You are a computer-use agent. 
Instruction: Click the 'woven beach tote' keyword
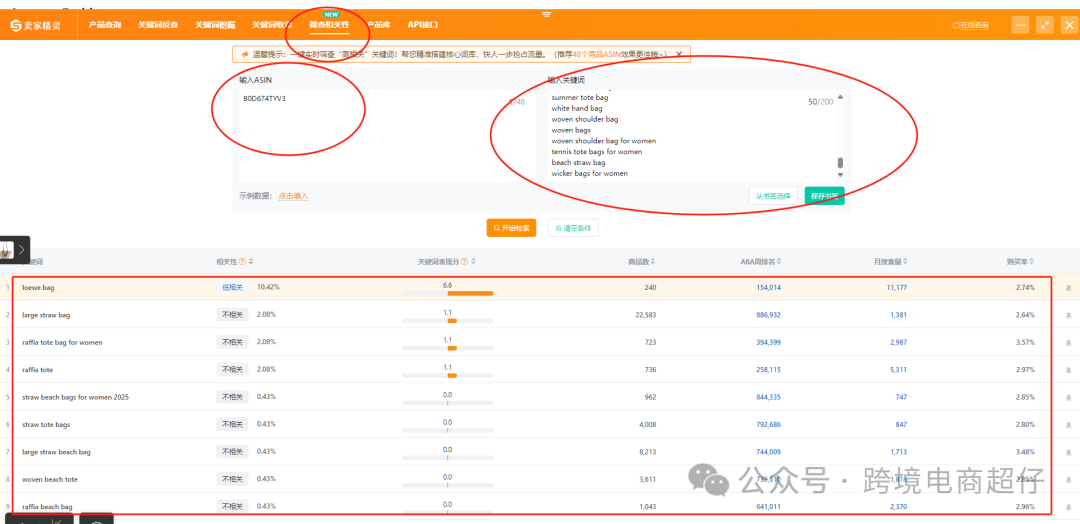50,479
